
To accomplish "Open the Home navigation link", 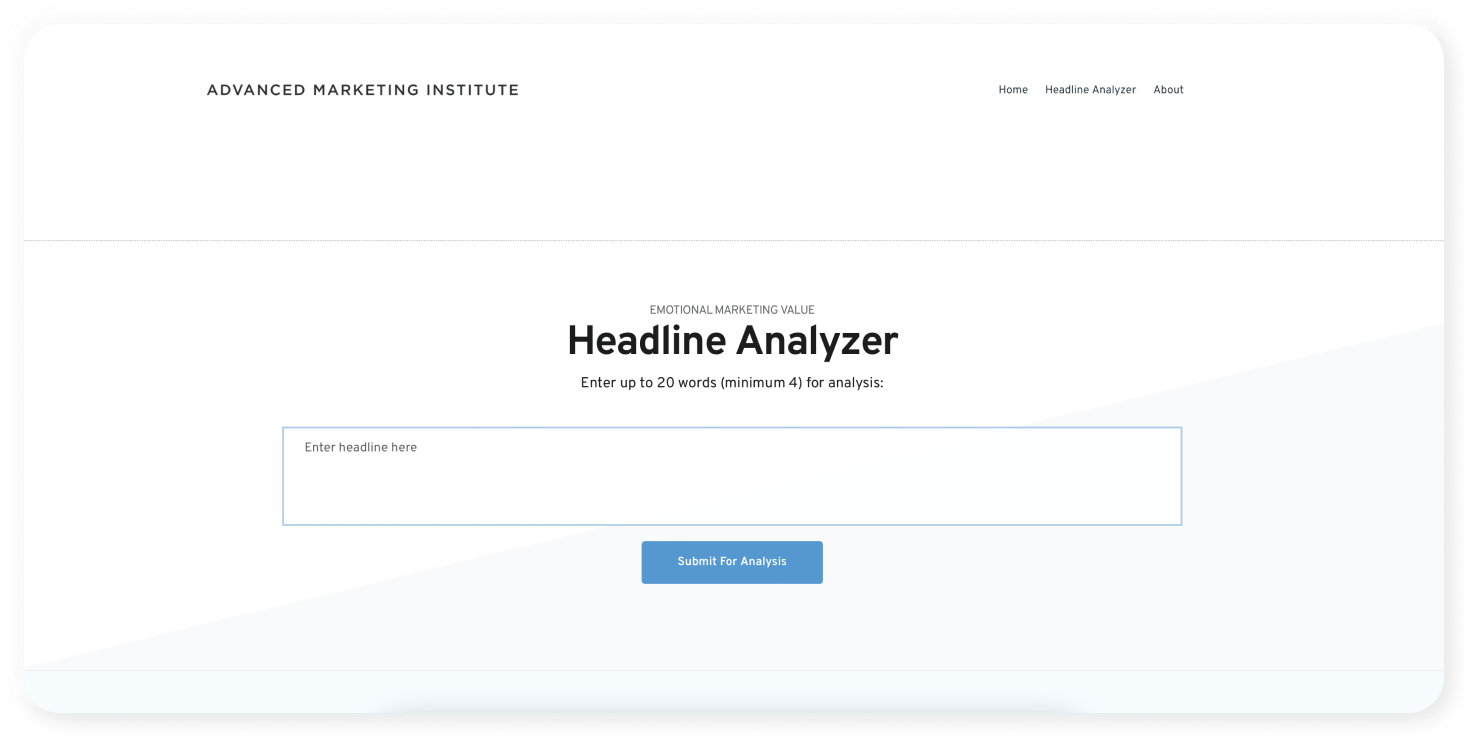I will click(1013, 90).
